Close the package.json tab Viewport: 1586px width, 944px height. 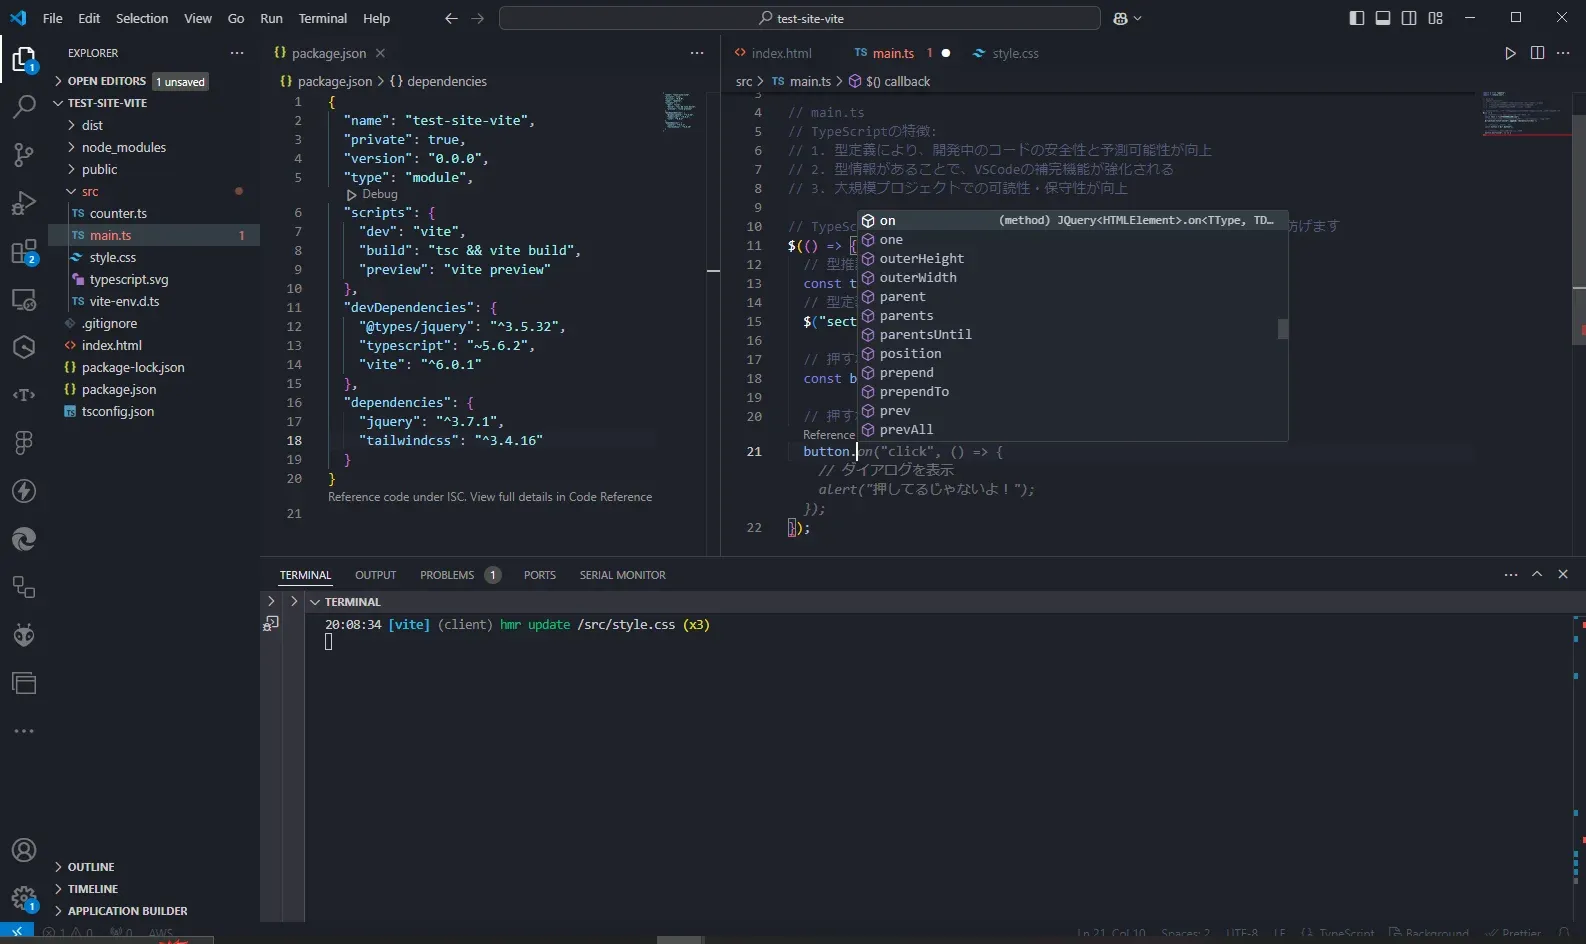click(380, 53)
